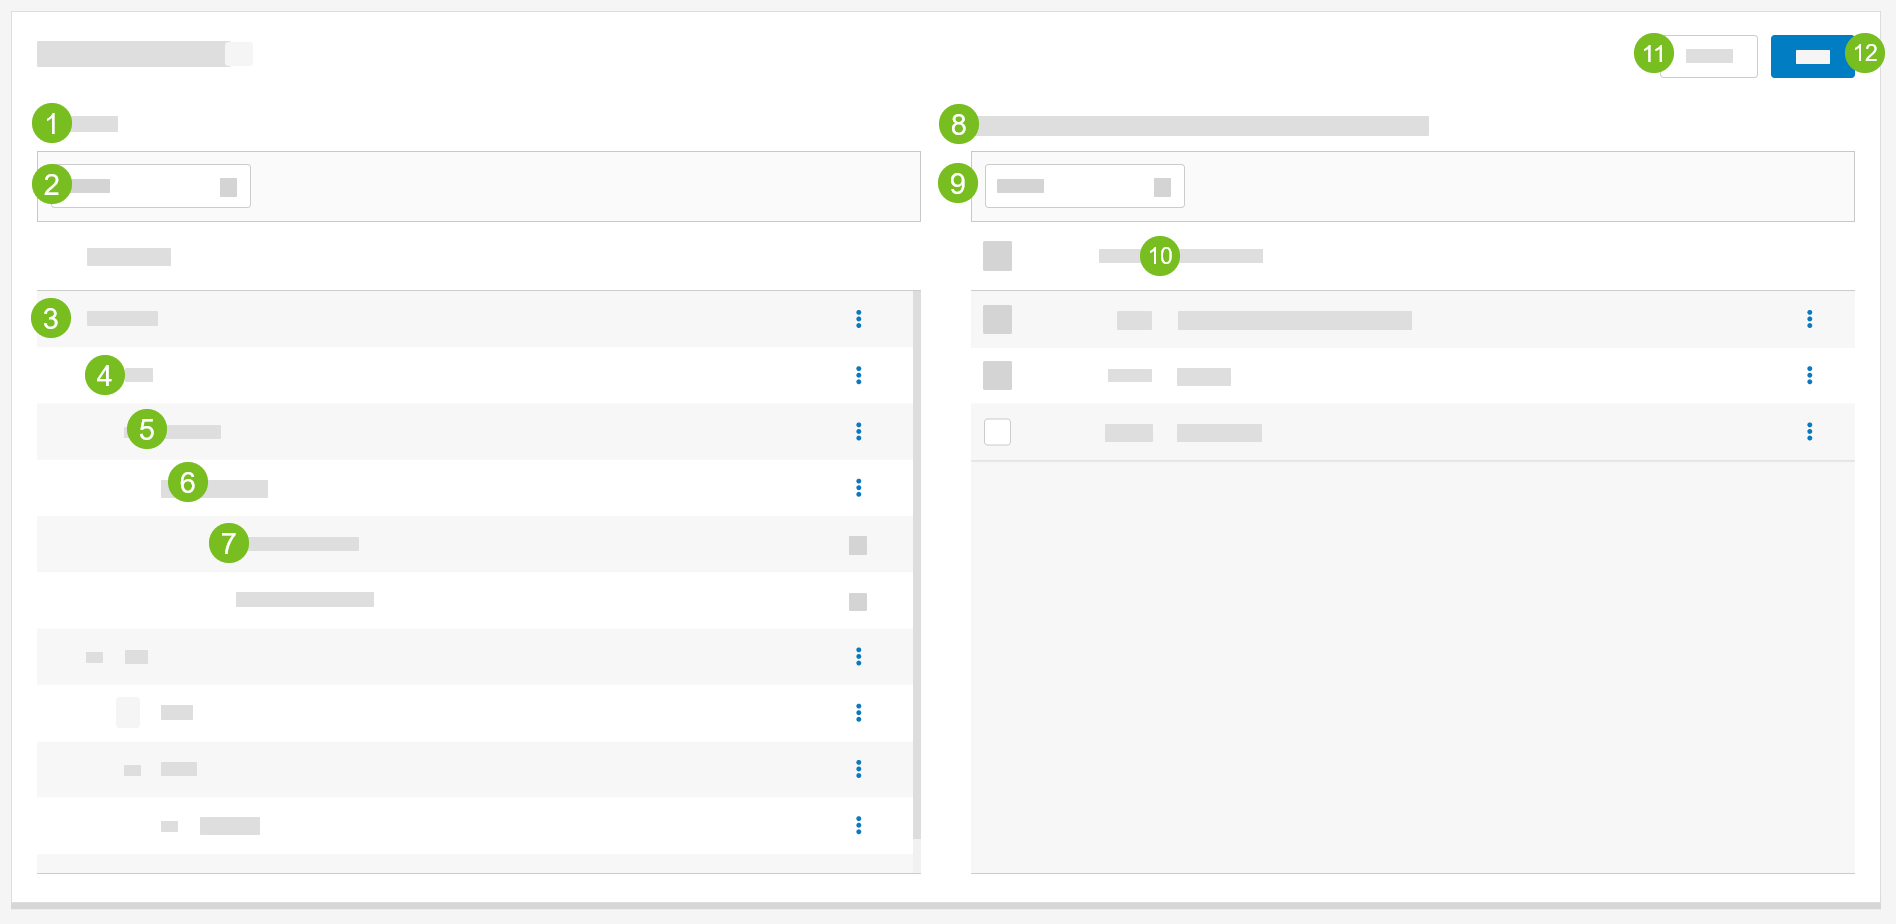Screen dimensions: 1896x924
Task: Toggle the checkbox in the first right-table row
Action: [997, 320]
